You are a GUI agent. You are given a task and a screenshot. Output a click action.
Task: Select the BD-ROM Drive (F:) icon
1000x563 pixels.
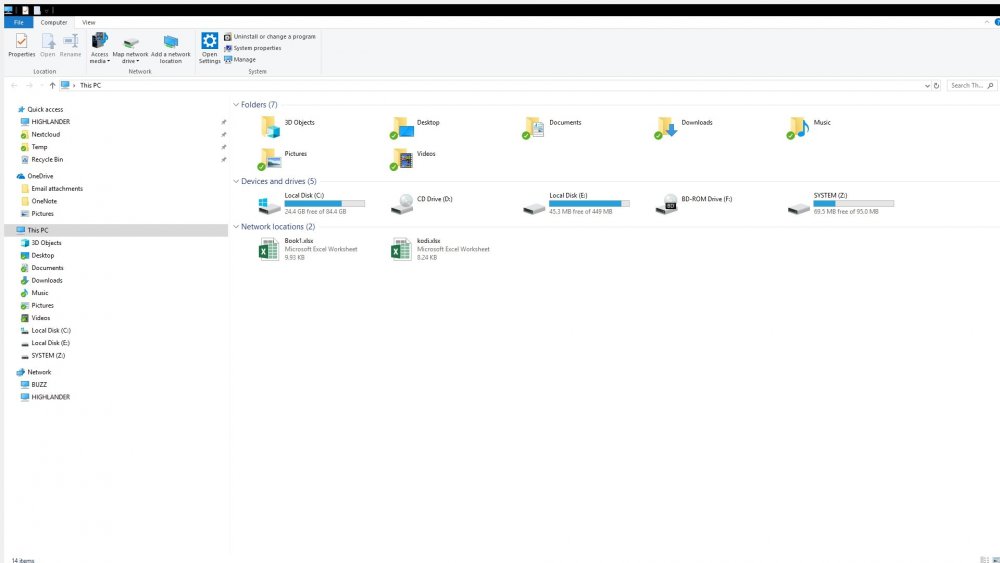point(666,204)
